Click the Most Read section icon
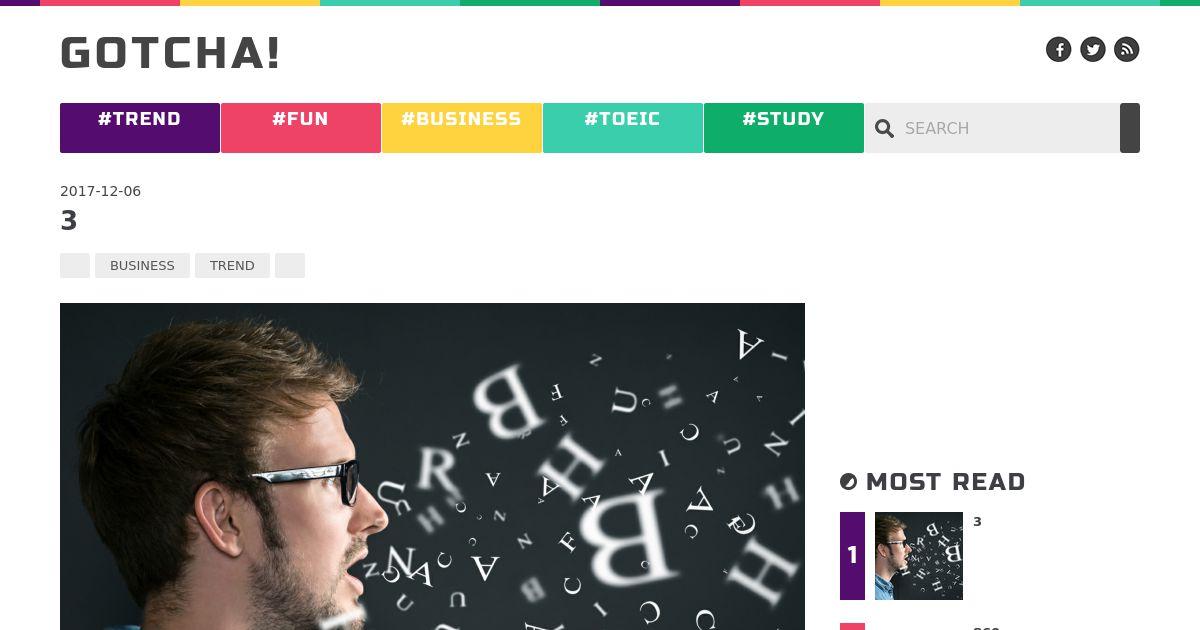Image resolution: width=1200 pixels, height=630 pixels. pos(849,482)
